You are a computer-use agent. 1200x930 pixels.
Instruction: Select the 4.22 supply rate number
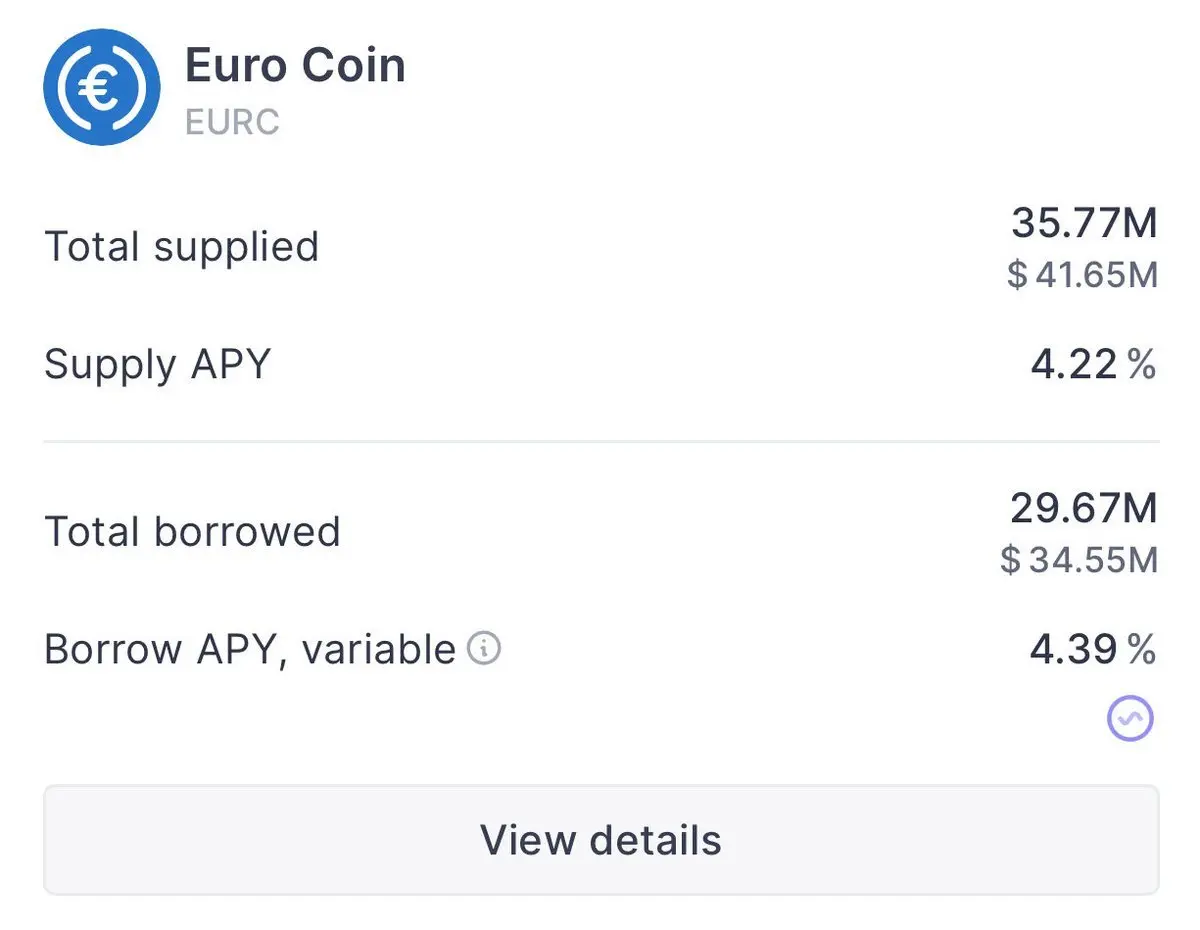point(1073,365)
